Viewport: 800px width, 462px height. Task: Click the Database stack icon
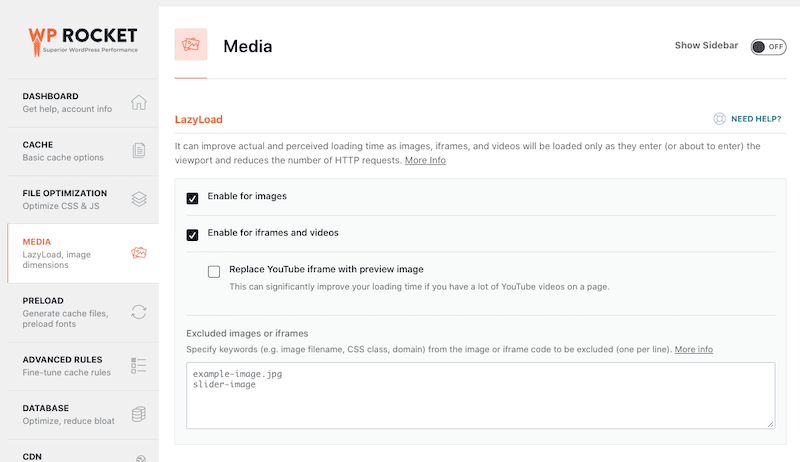coord(139,414)
